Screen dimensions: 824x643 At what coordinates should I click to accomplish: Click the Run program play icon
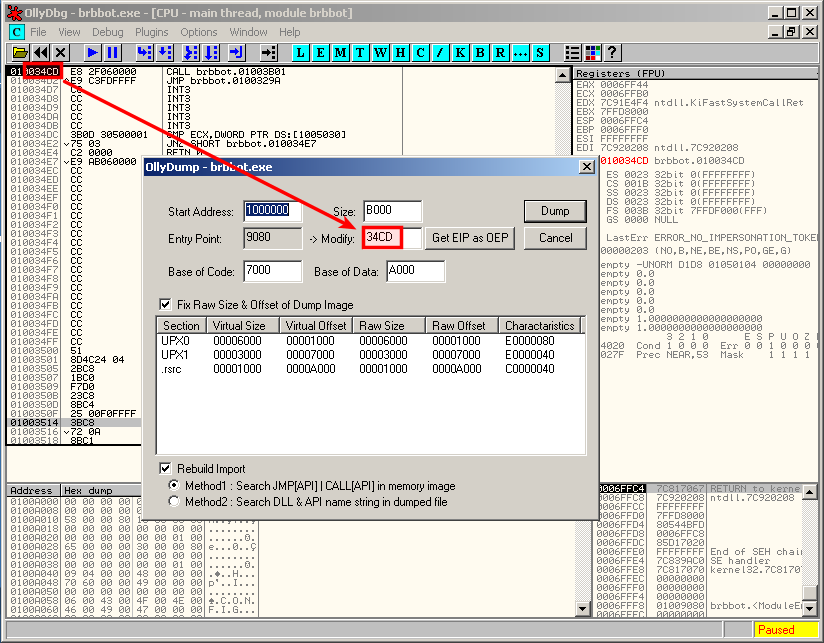click(x=92, y=52)
